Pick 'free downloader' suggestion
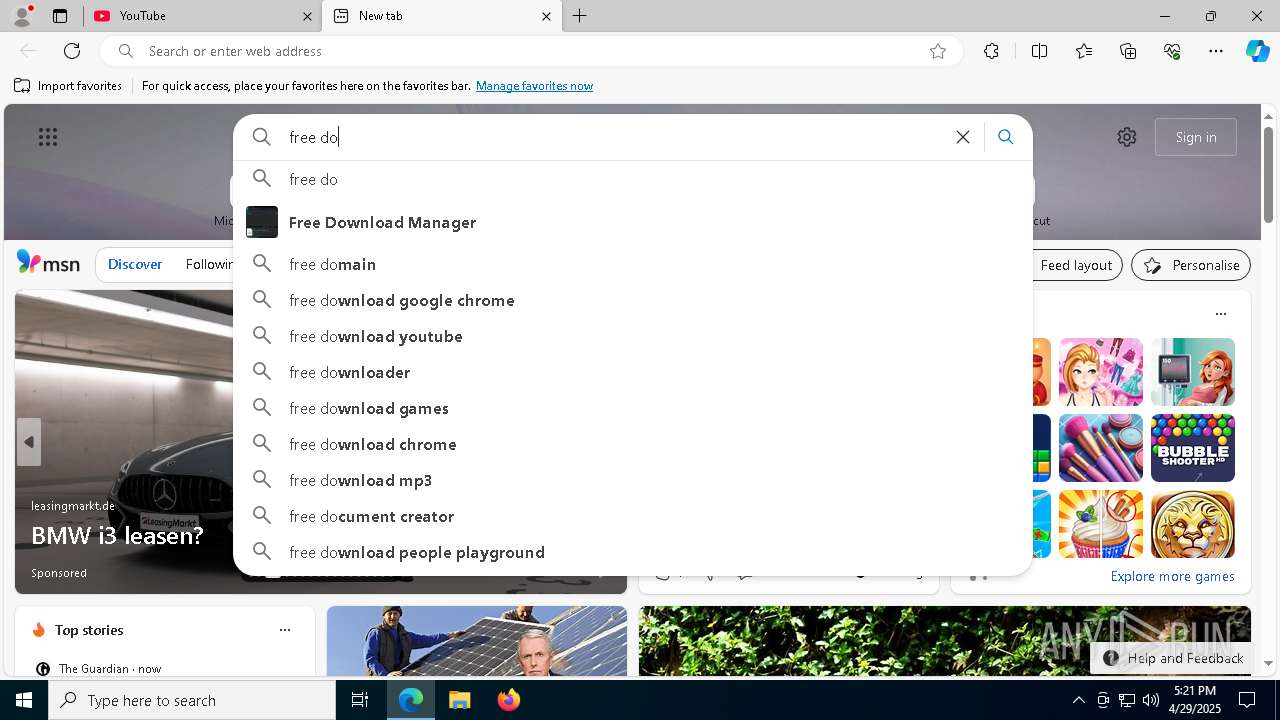 click(632, 372)
